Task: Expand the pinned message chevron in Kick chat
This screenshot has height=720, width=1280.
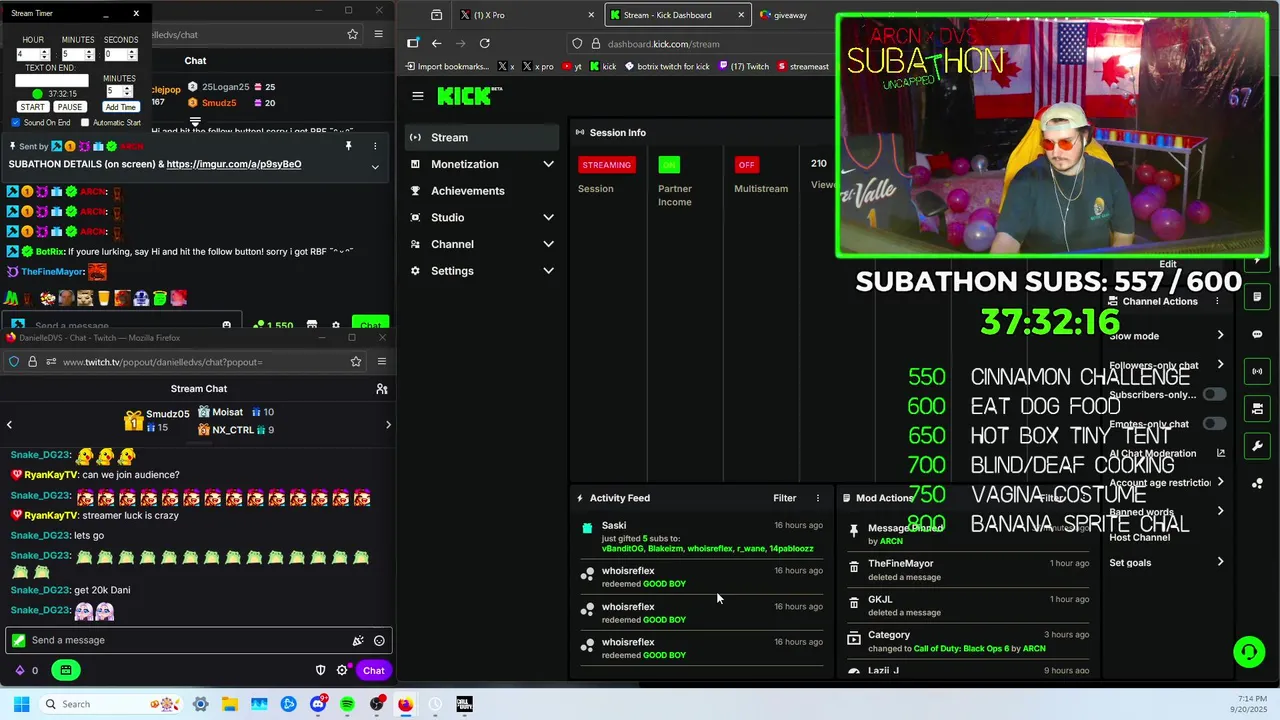Action: [375, 167]
